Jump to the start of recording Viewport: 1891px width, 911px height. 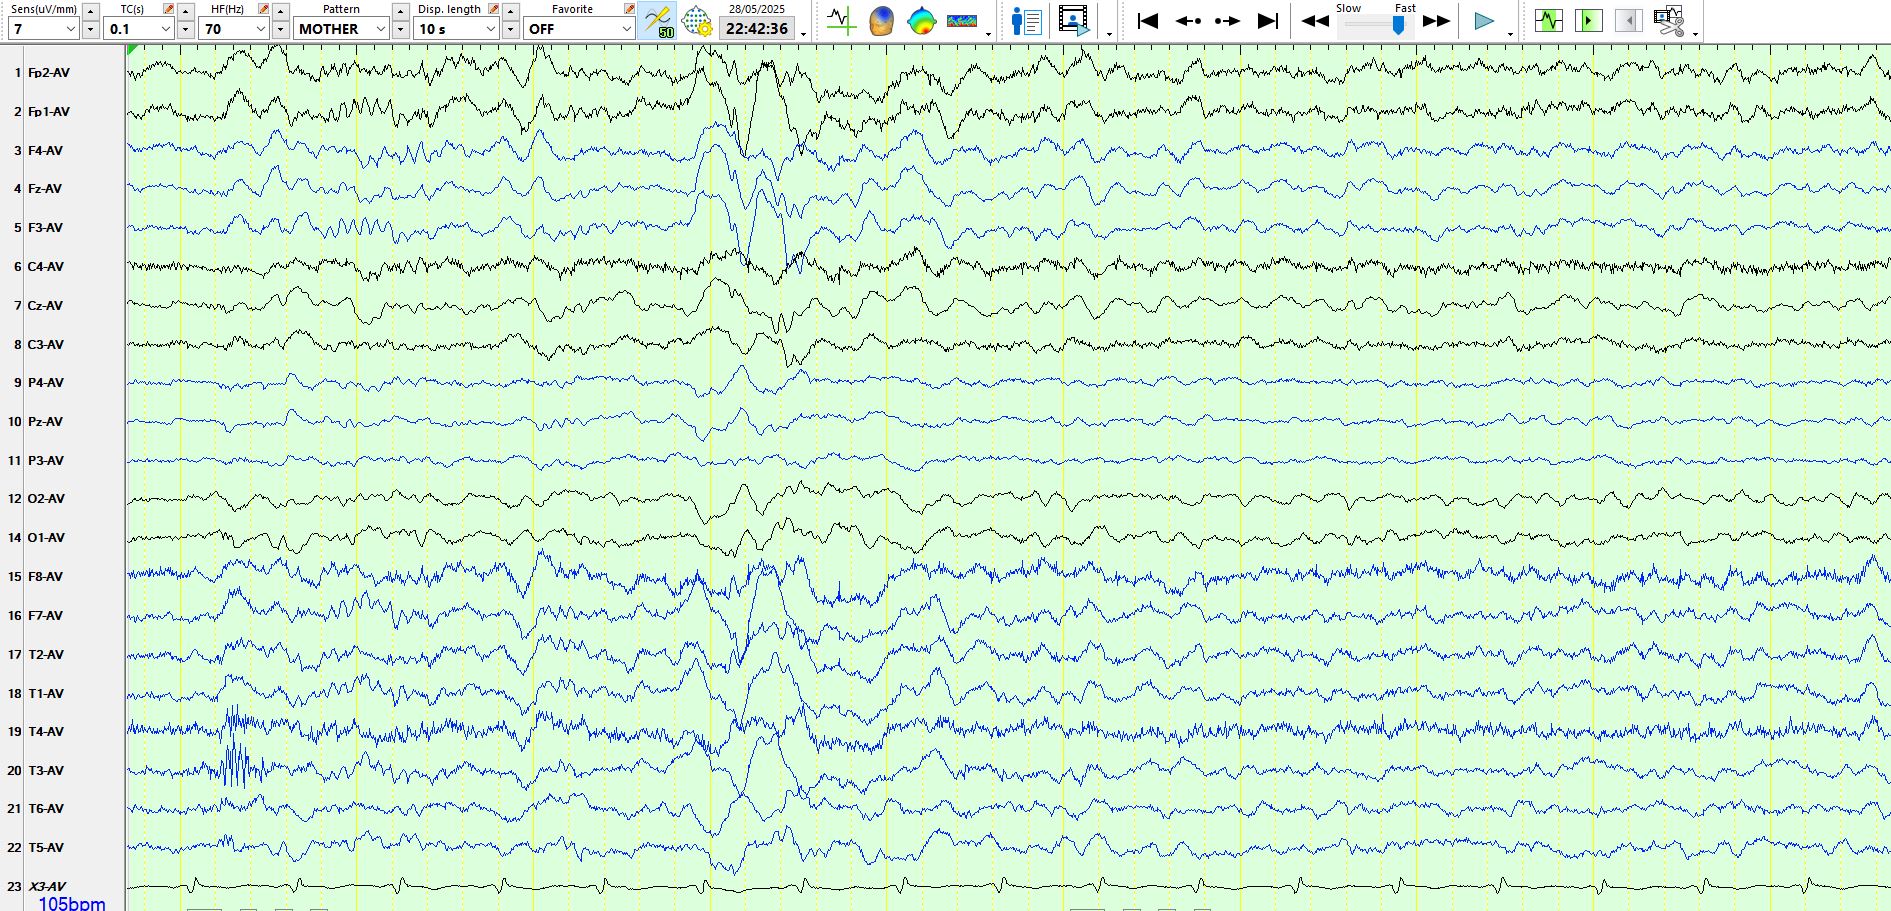1148,20
